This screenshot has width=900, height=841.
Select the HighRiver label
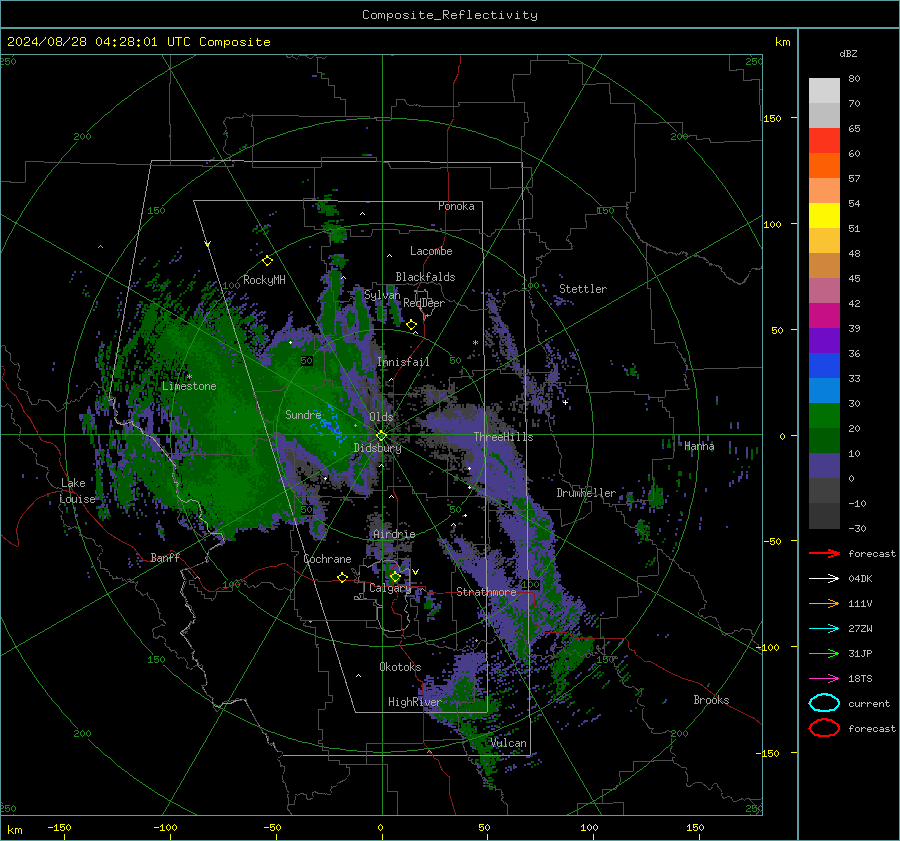coord(414,702)
